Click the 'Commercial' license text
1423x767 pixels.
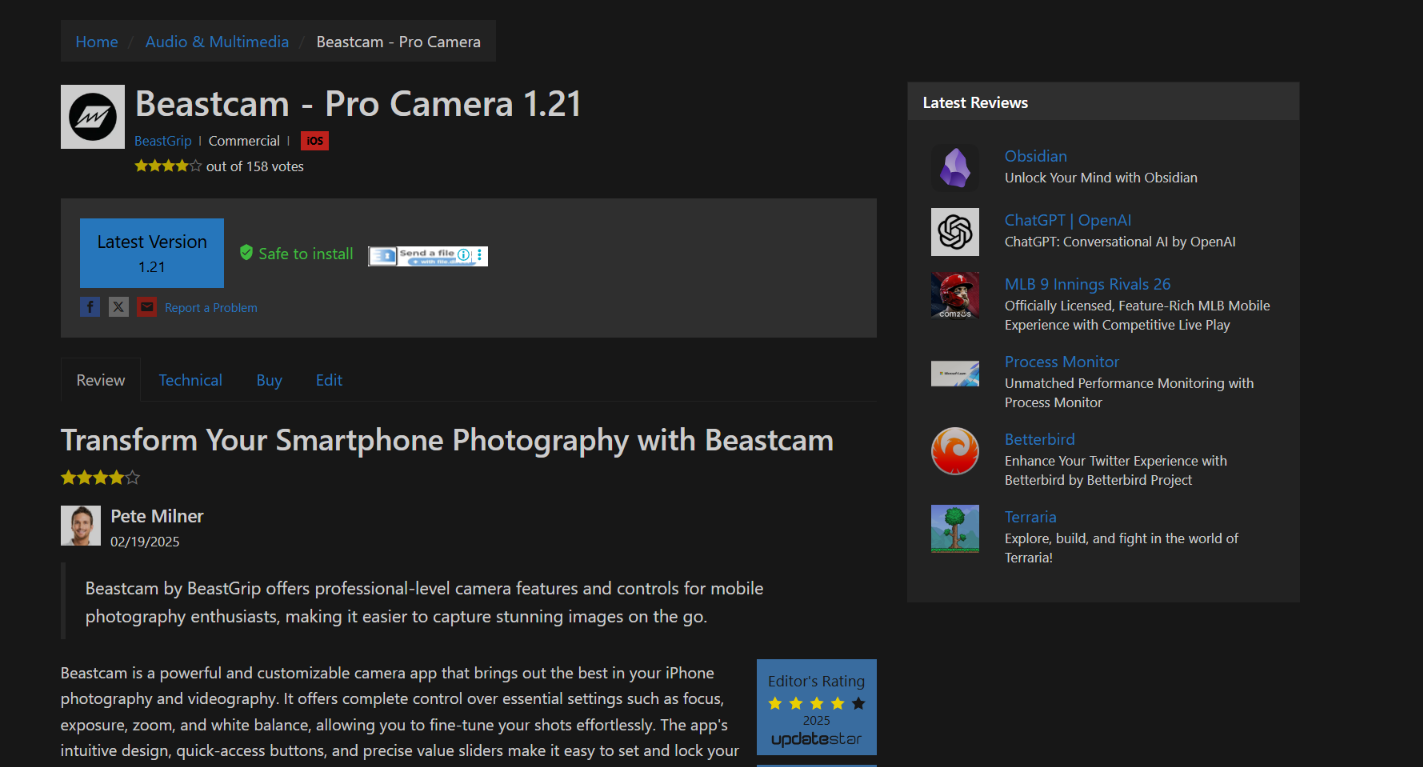(244, 141)
